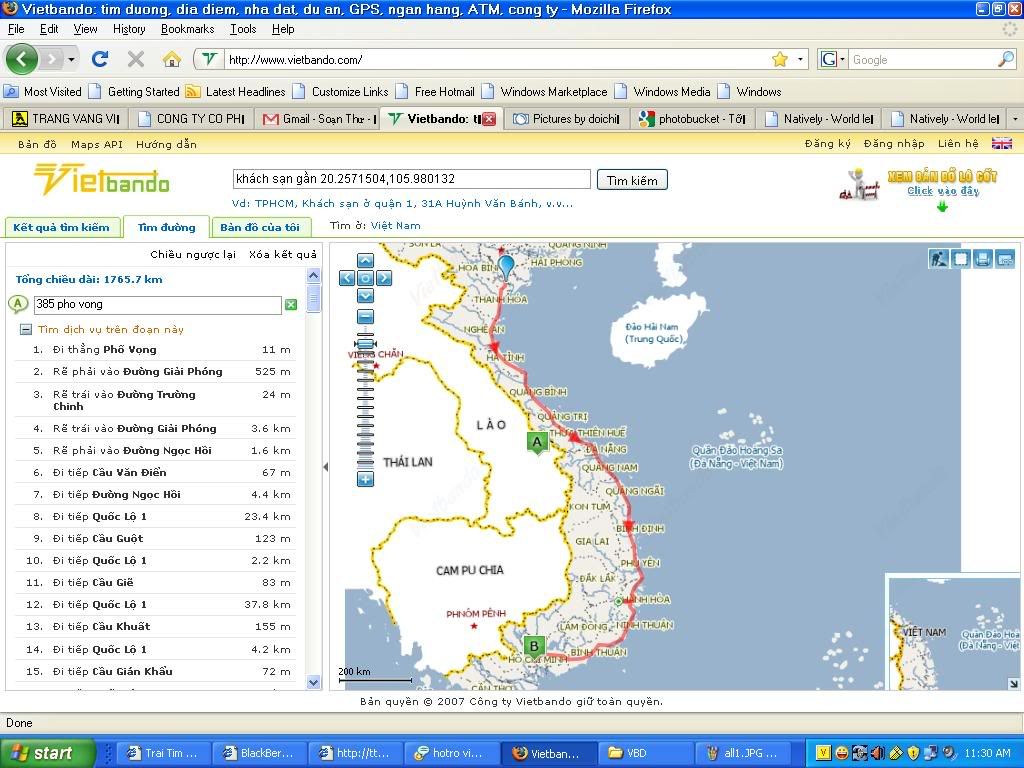Image resolution: width=1024 pixels, height=768 pixels.
Task: Switch language with UK flag icon
Action: tap(1001, 144)
